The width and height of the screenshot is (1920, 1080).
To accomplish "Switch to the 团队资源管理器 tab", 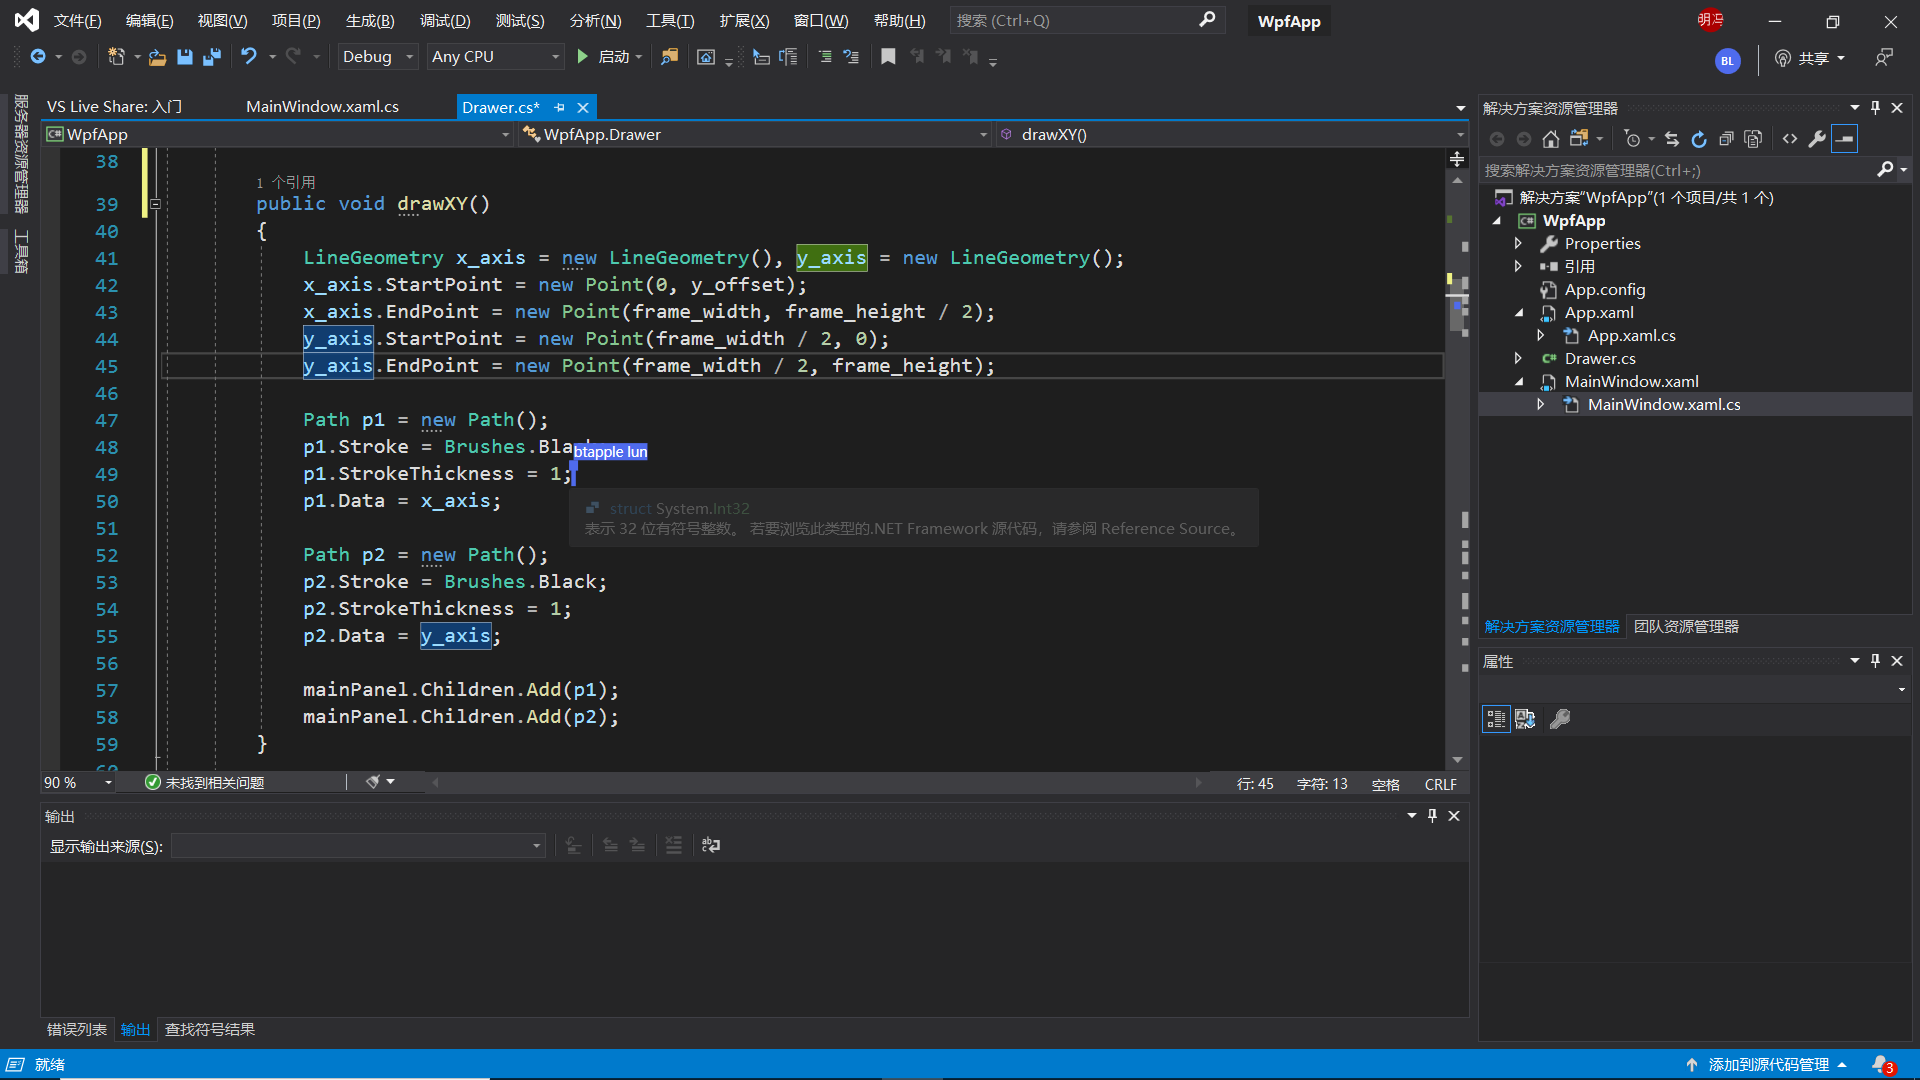I will point(1686,627).
